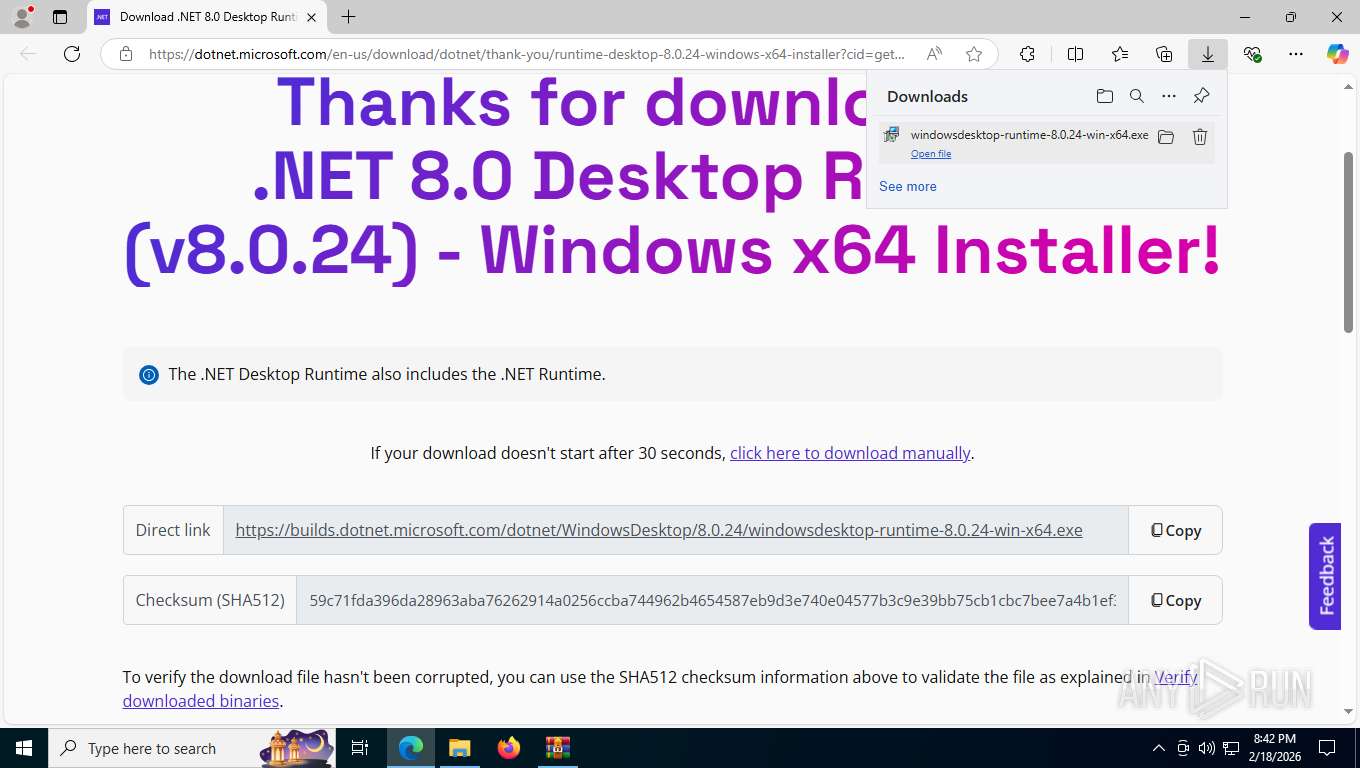Click the info icon beside Desktop Runtime note
Viewport: 1360px width, 768px height.
149,375
